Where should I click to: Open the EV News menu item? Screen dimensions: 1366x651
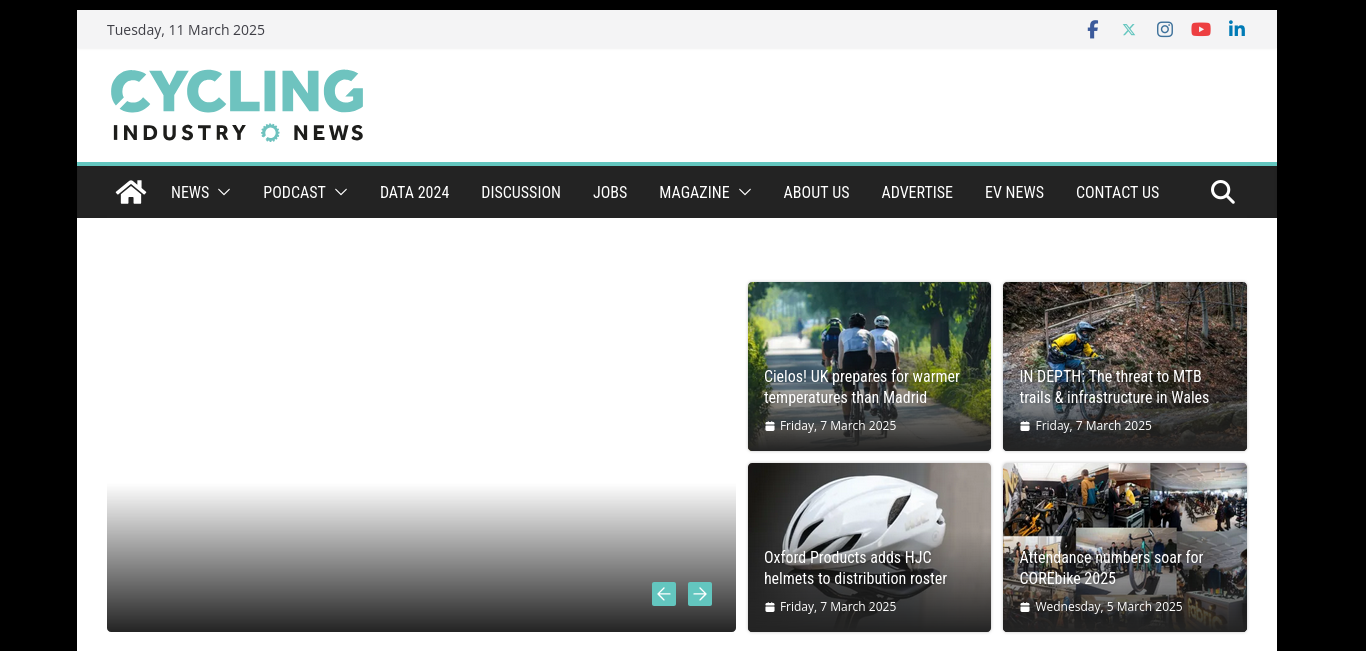coord(1014,192)
